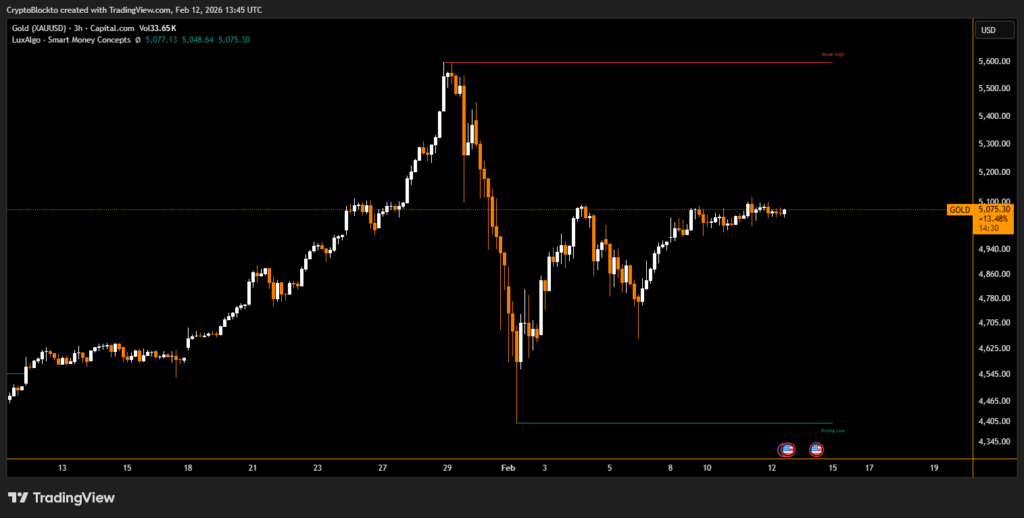The image size is (1024, 518).
Task: Click the 5,075.30 current price label
Action: click(995, 210)
